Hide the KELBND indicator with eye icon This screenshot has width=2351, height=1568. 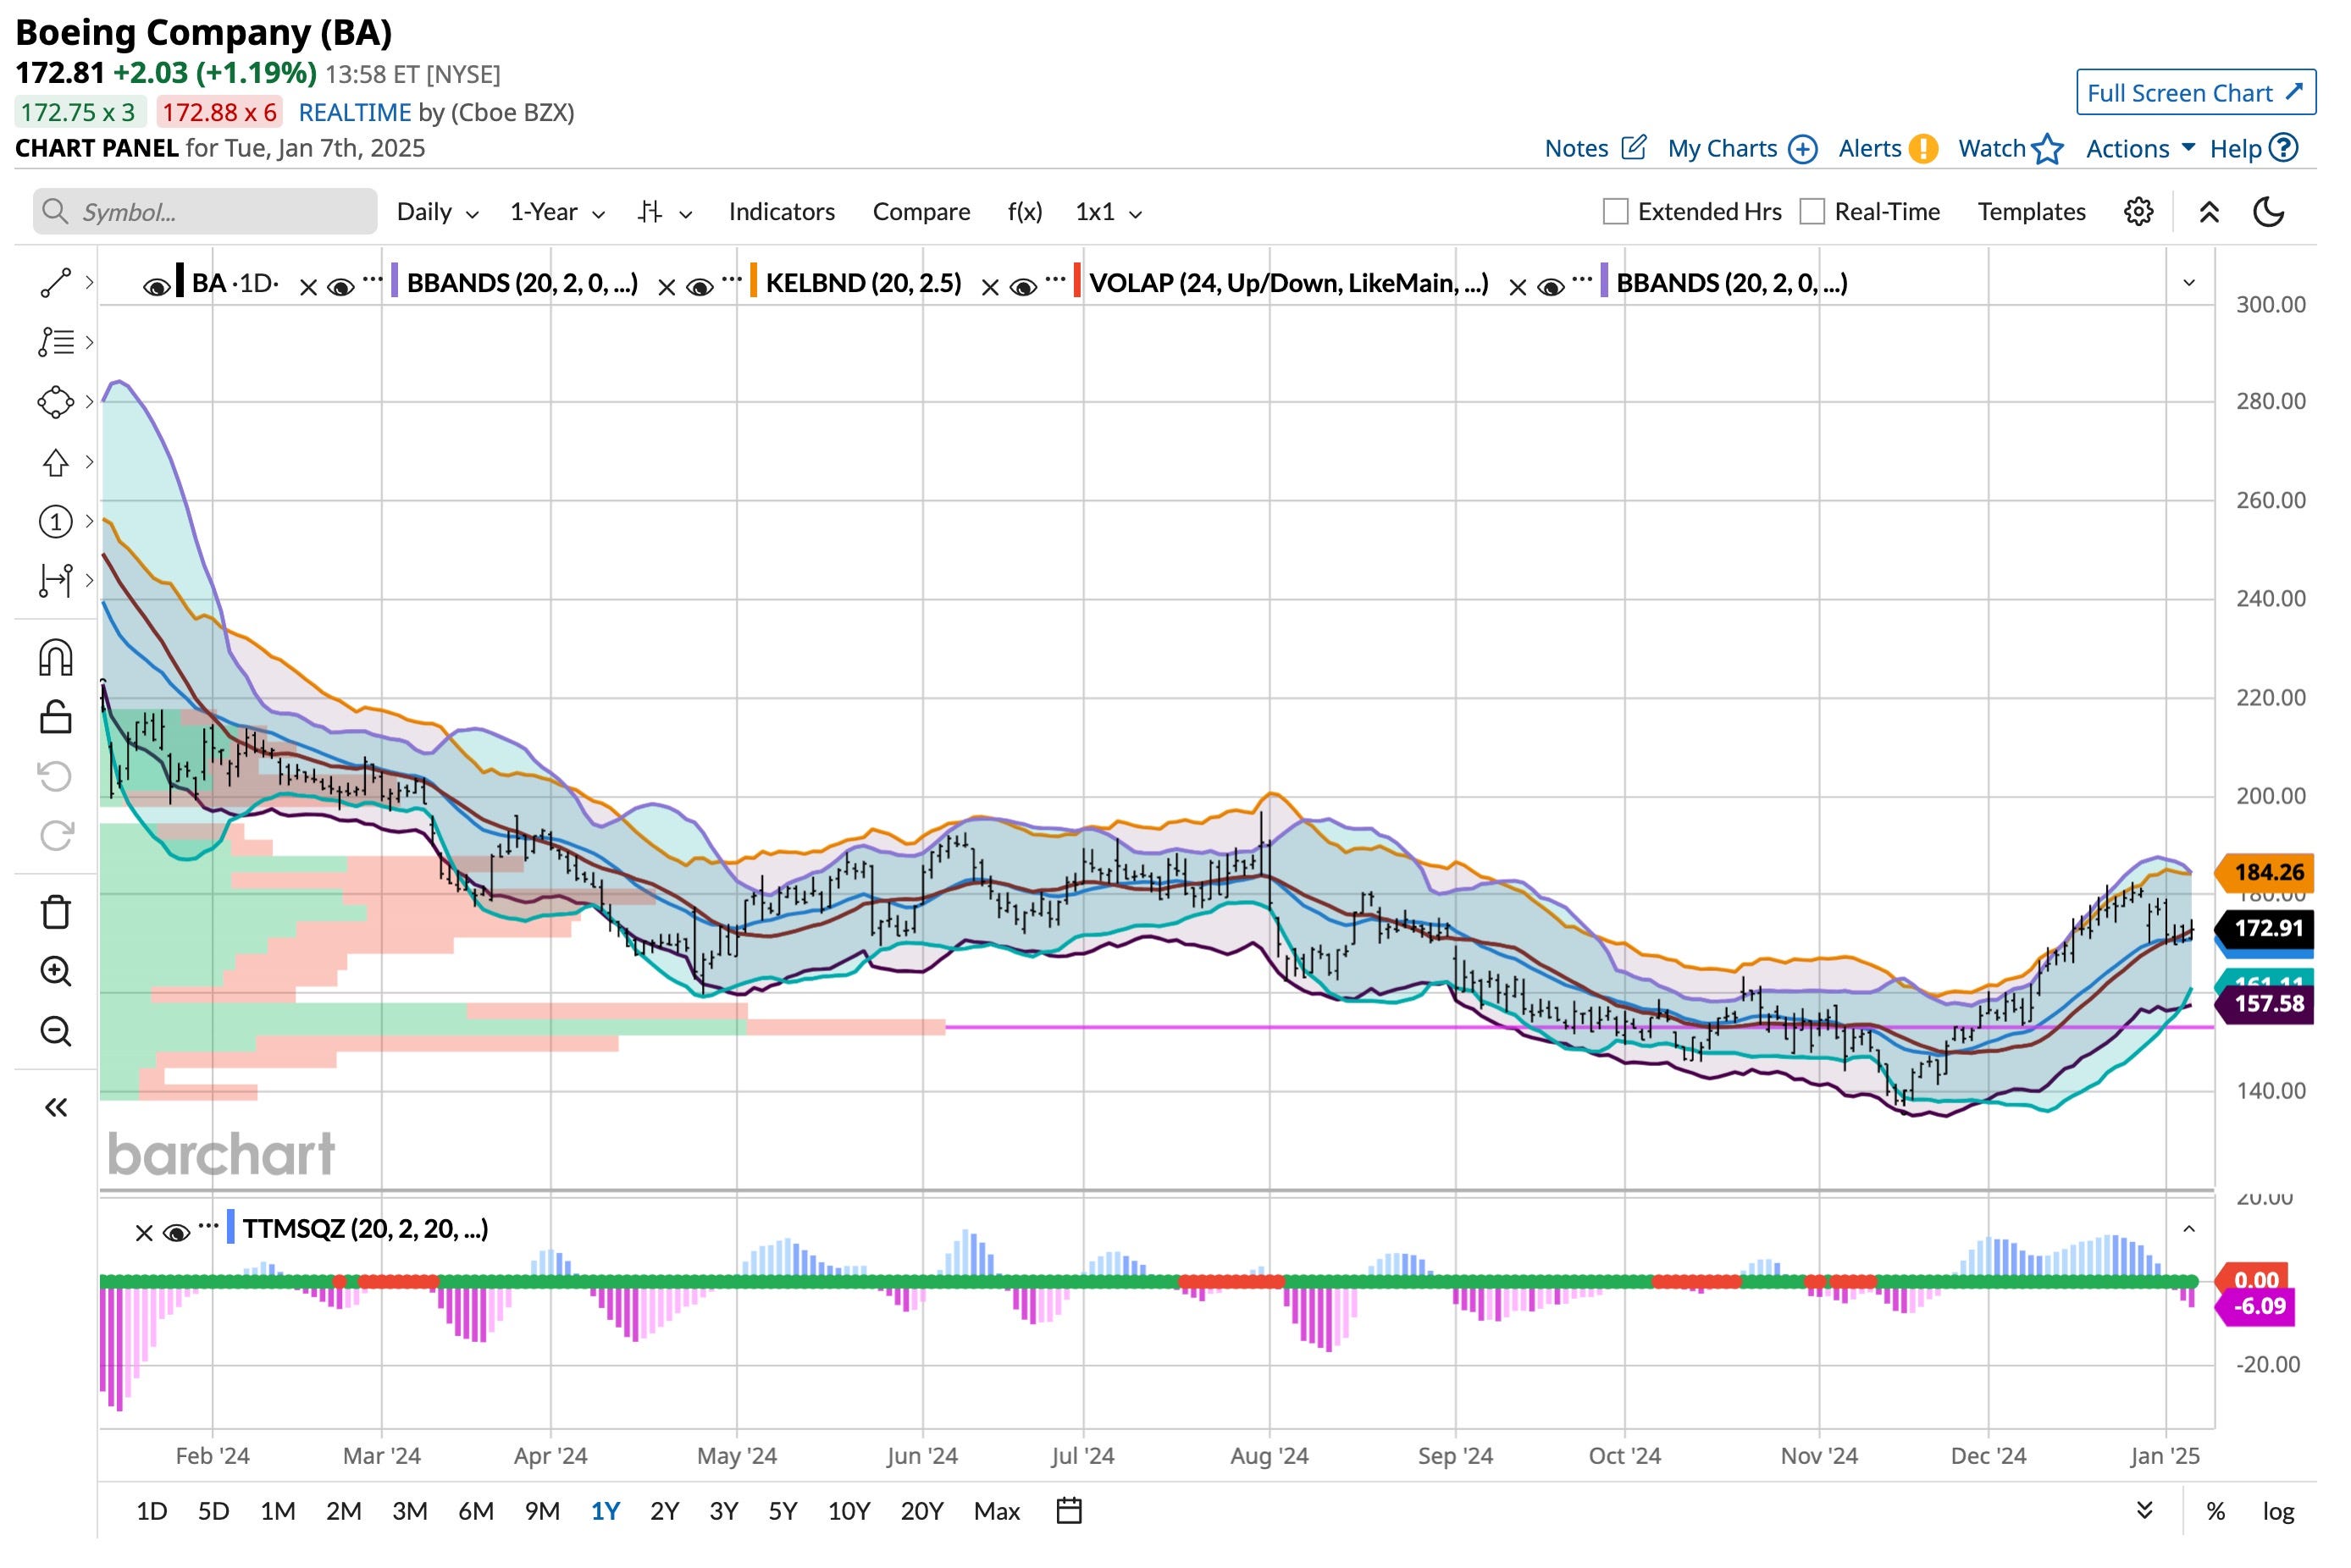(699, 288)
